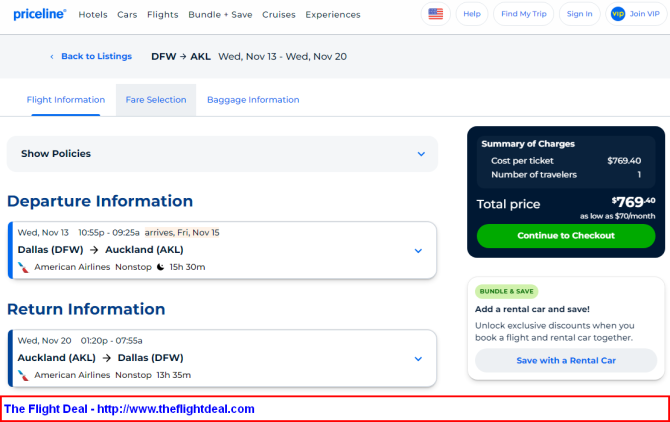Click 'as low as $70/month' text
This screenshot has width=670, height=422.
point(617,216)
